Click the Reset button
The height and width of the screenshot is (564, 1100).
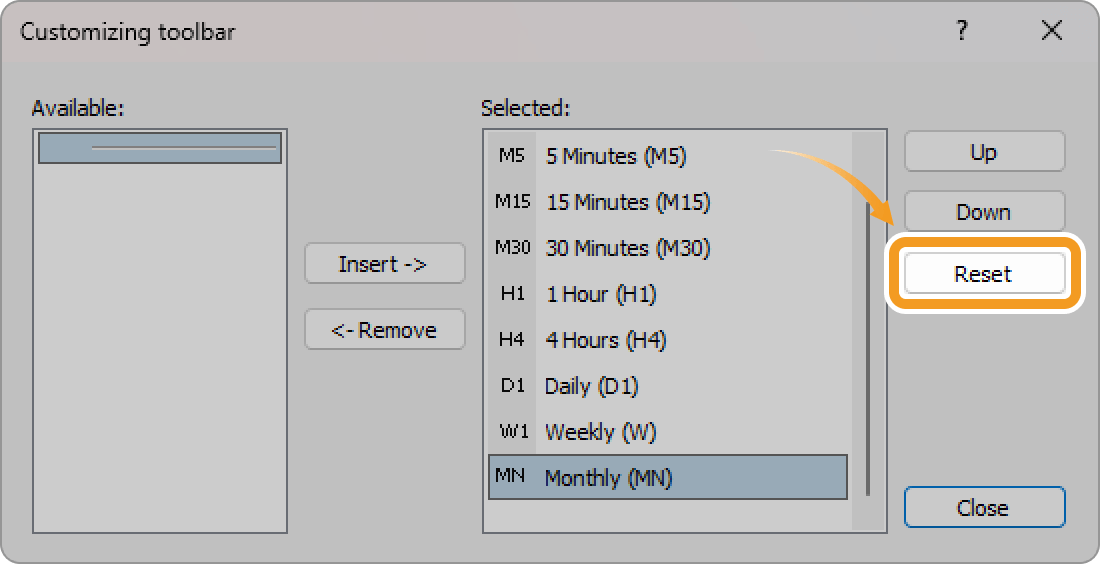(x=984, y=273)
